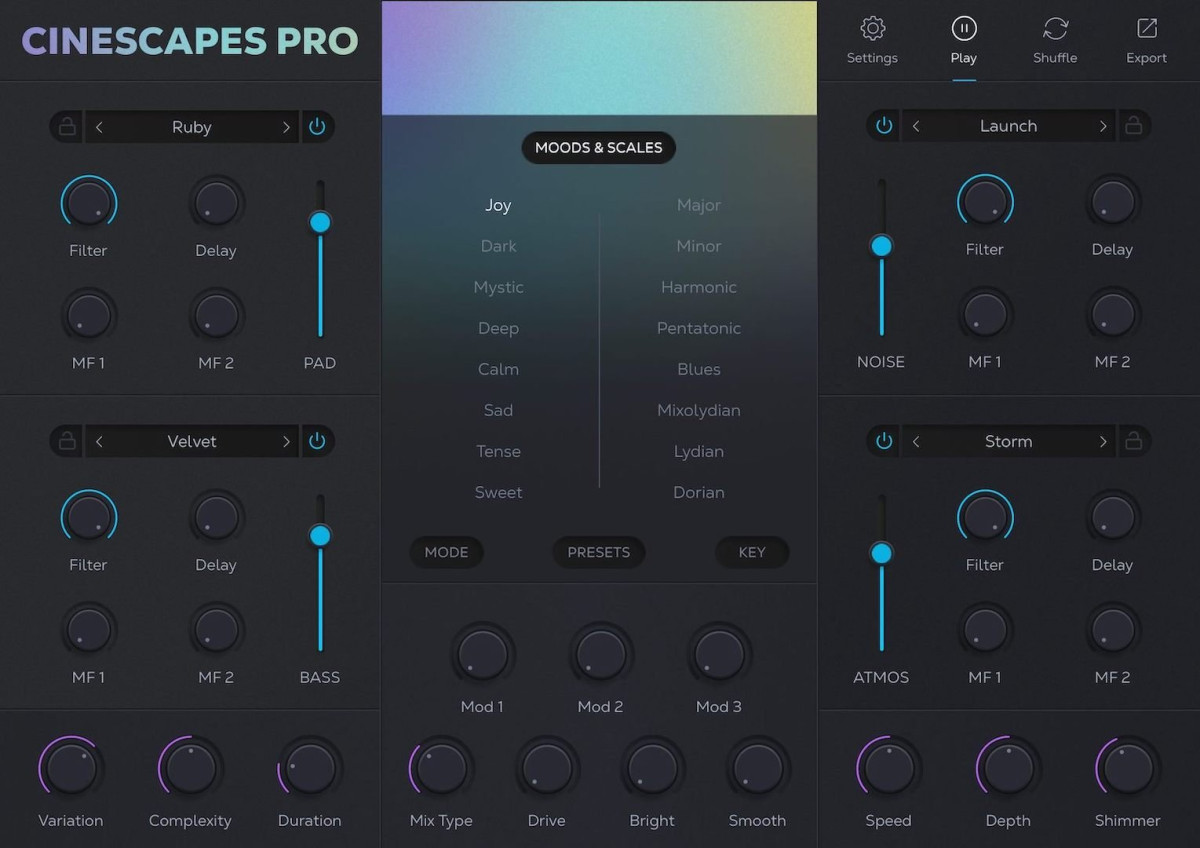This screenshot has height=848, width=1200.
Task: Go to previous preset before Storm
Action: [x=916, y=441]
